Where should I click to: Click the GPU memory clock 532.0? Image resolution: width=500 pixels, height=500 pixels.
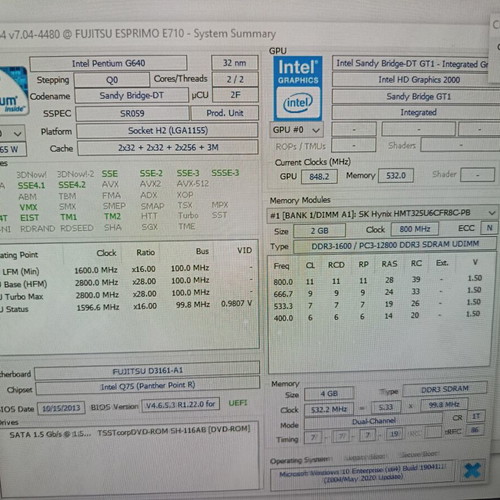396,176
